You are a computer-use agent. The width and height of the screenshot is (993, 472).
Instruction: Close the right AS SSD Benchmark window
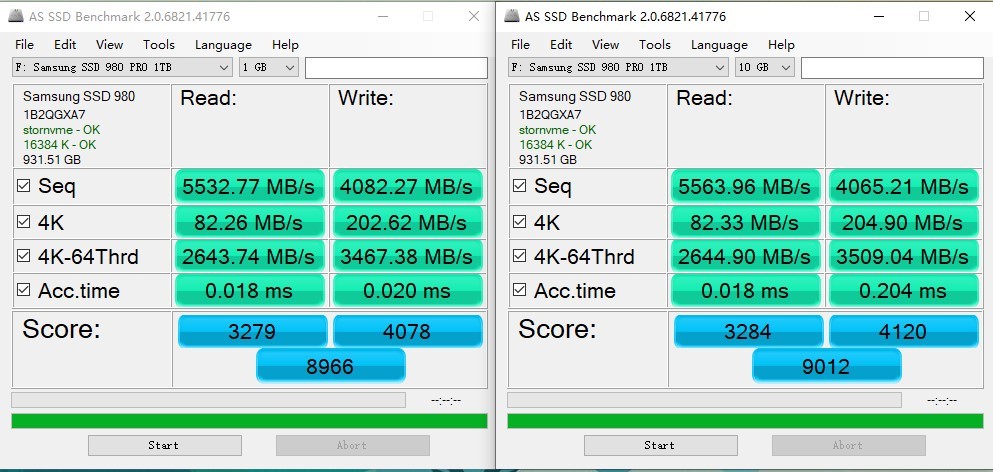[970, 16]
